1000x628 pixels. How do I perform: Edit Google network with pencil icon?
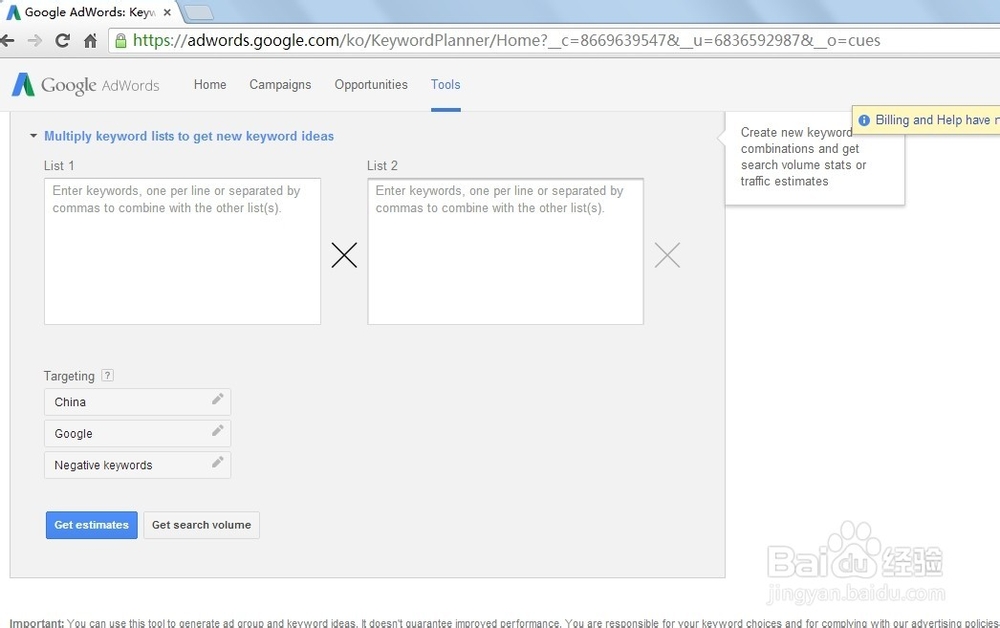click(x=217, y=430)
